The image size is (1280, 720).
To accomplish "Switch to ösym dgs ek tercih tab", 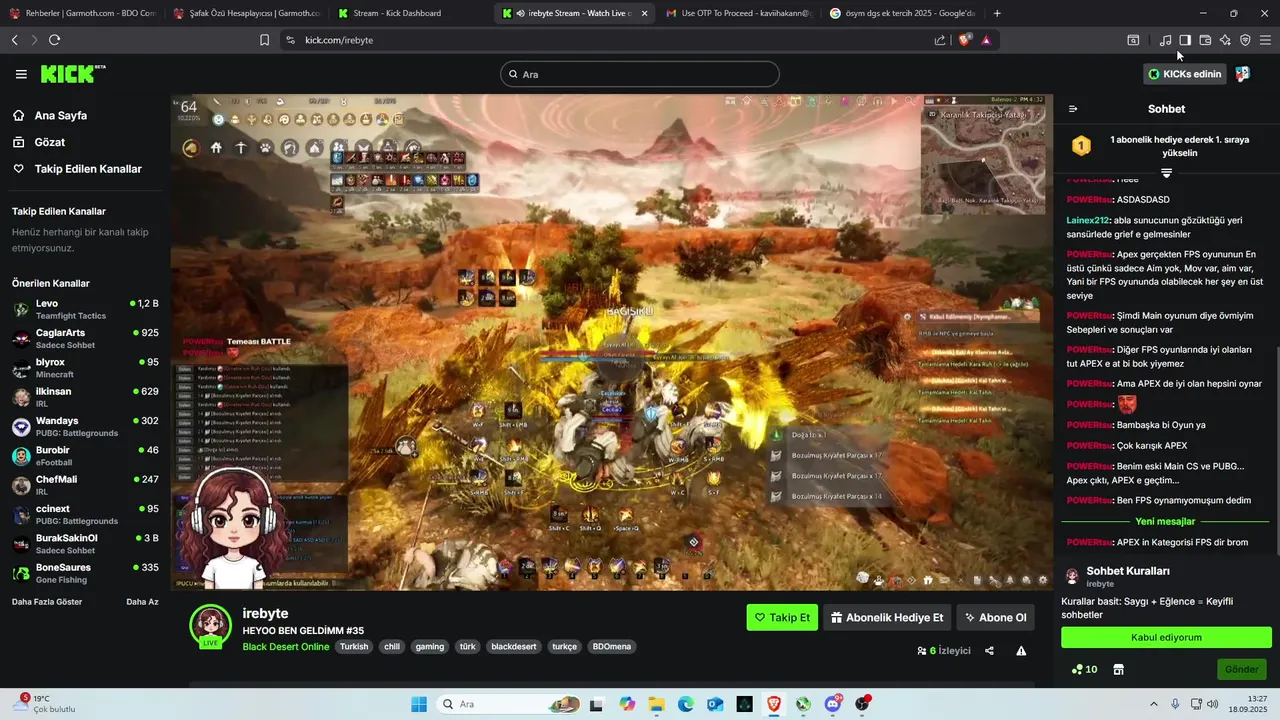I will [x=903, y=13].
